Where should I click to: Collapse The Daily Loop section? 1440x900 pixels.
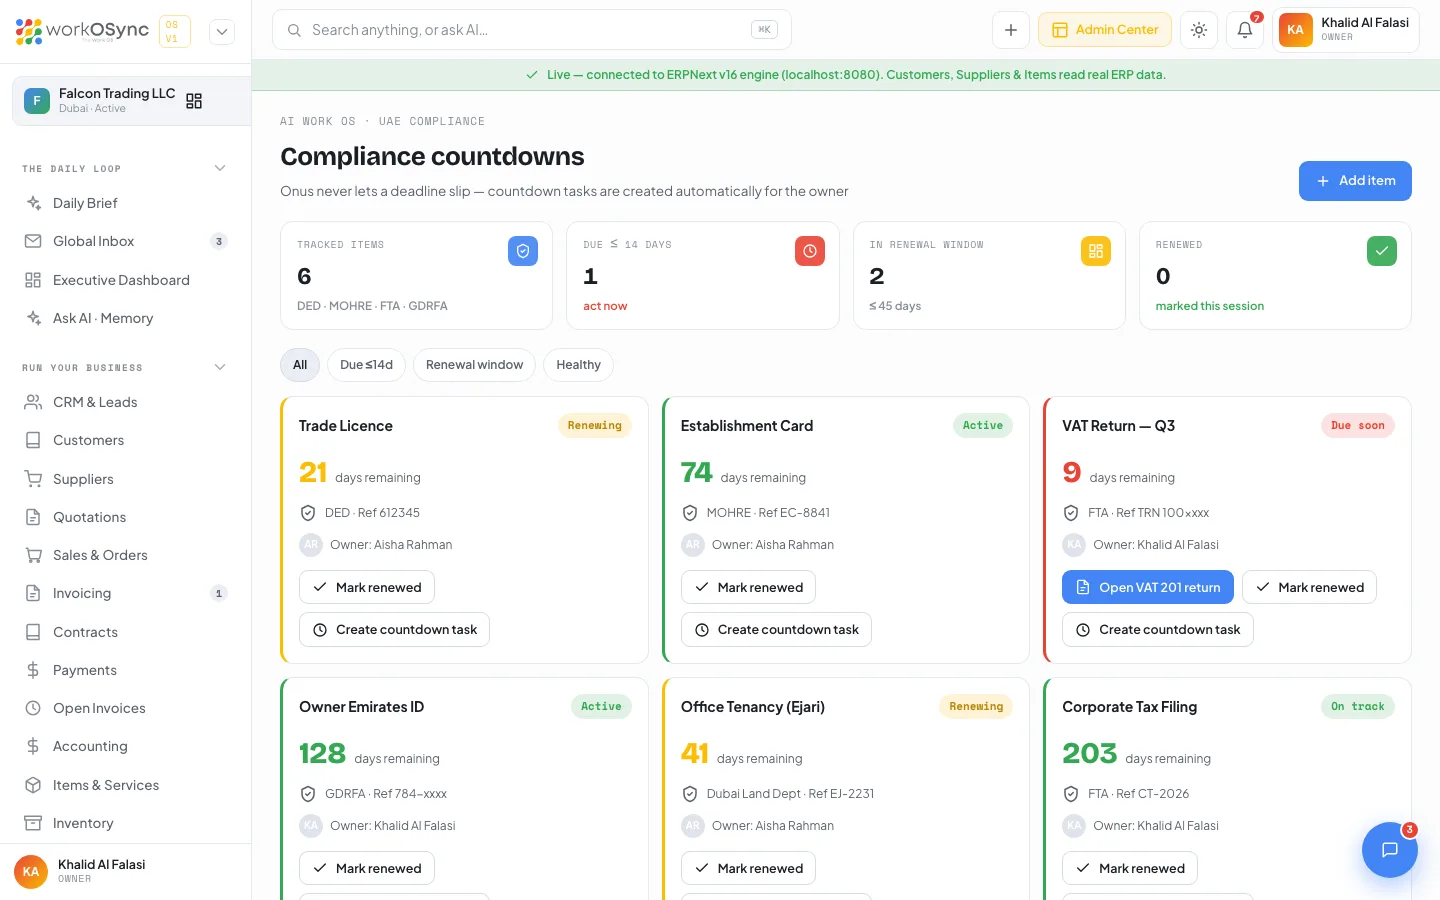pyautogui.click(x=220, y=168)
